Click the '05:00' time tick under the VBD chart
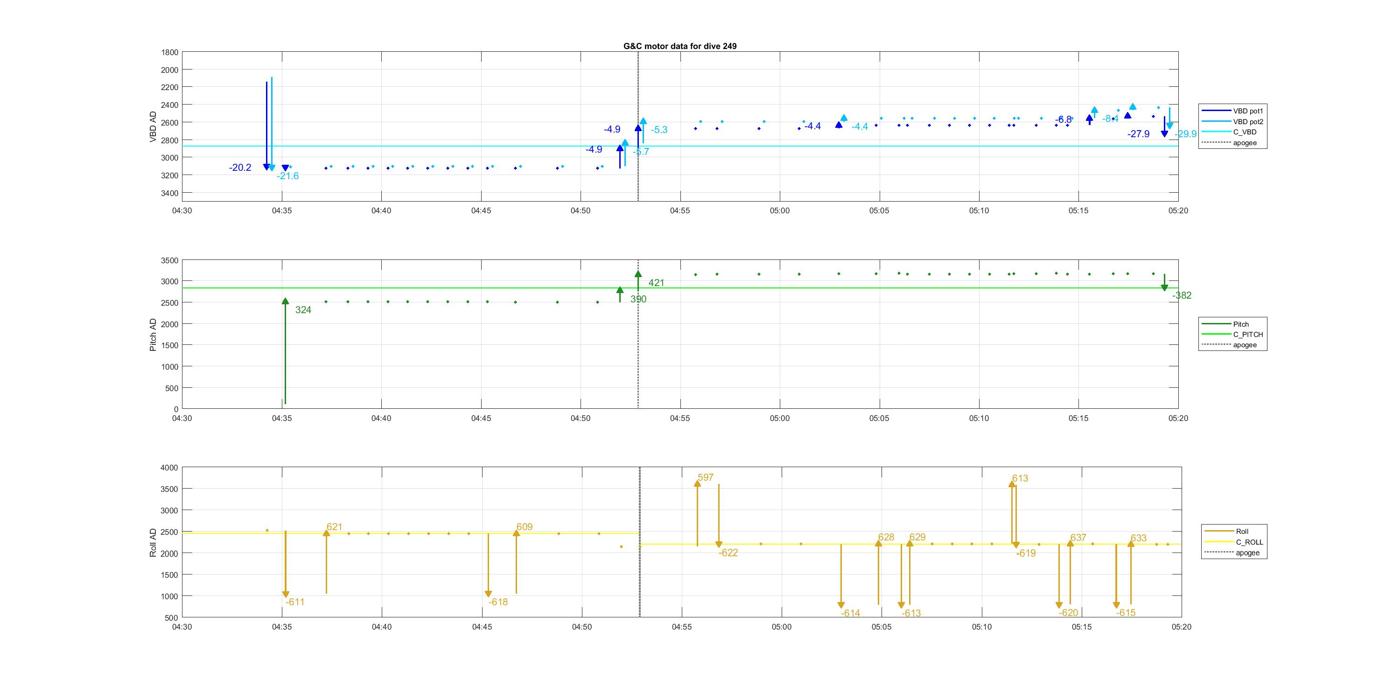Image resolution: width=1400 pixels, height=693 pixels. tap(780, 211)
